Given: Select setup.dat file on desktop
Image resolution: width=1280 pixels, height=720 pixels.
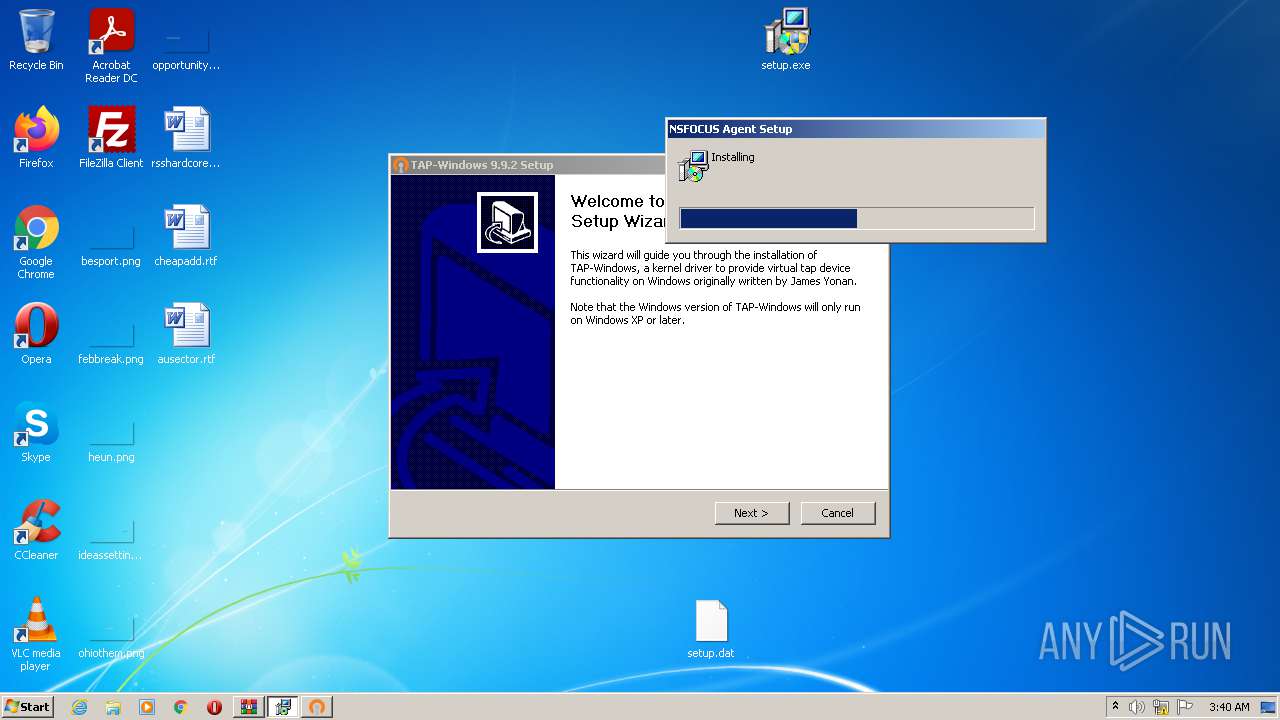Looking at the screenshot, I should (711, 629).
